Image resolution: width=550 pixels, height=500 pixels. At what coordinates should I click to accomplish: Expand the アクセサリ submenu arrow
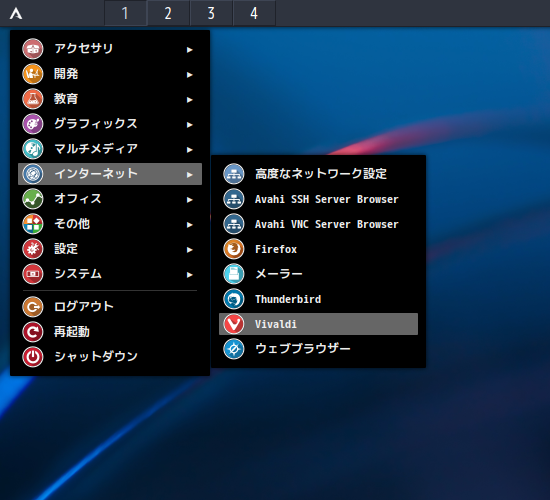[x=190, y=49]
